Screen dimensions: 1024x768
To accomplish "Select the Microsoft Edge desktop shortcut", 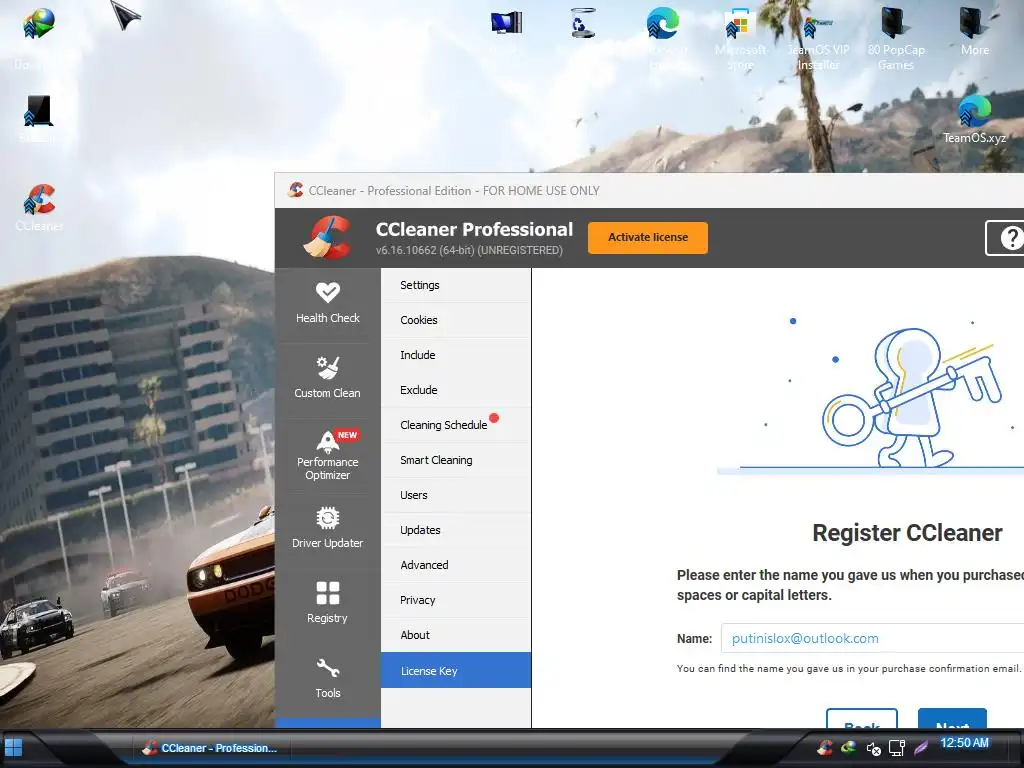I will [x=662, y=38].
